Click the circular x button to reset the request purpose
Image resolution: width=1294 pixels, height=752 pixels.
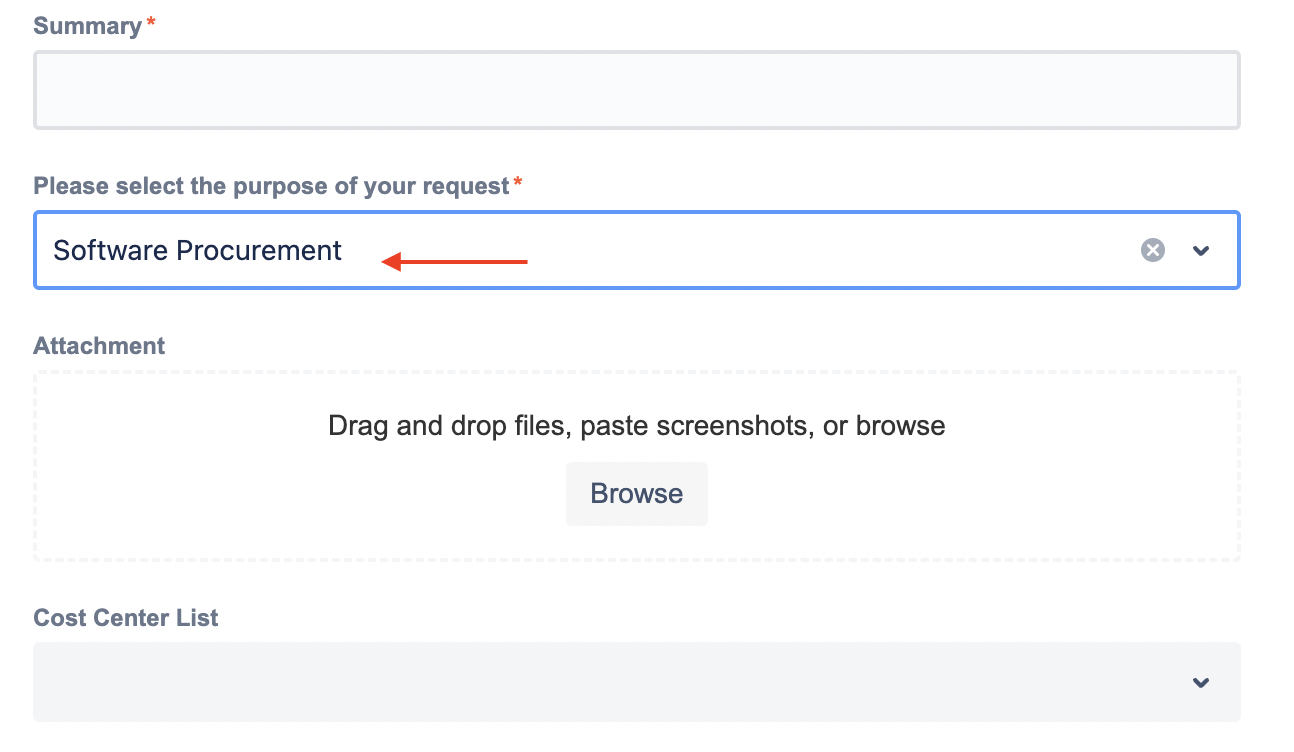1152,250
